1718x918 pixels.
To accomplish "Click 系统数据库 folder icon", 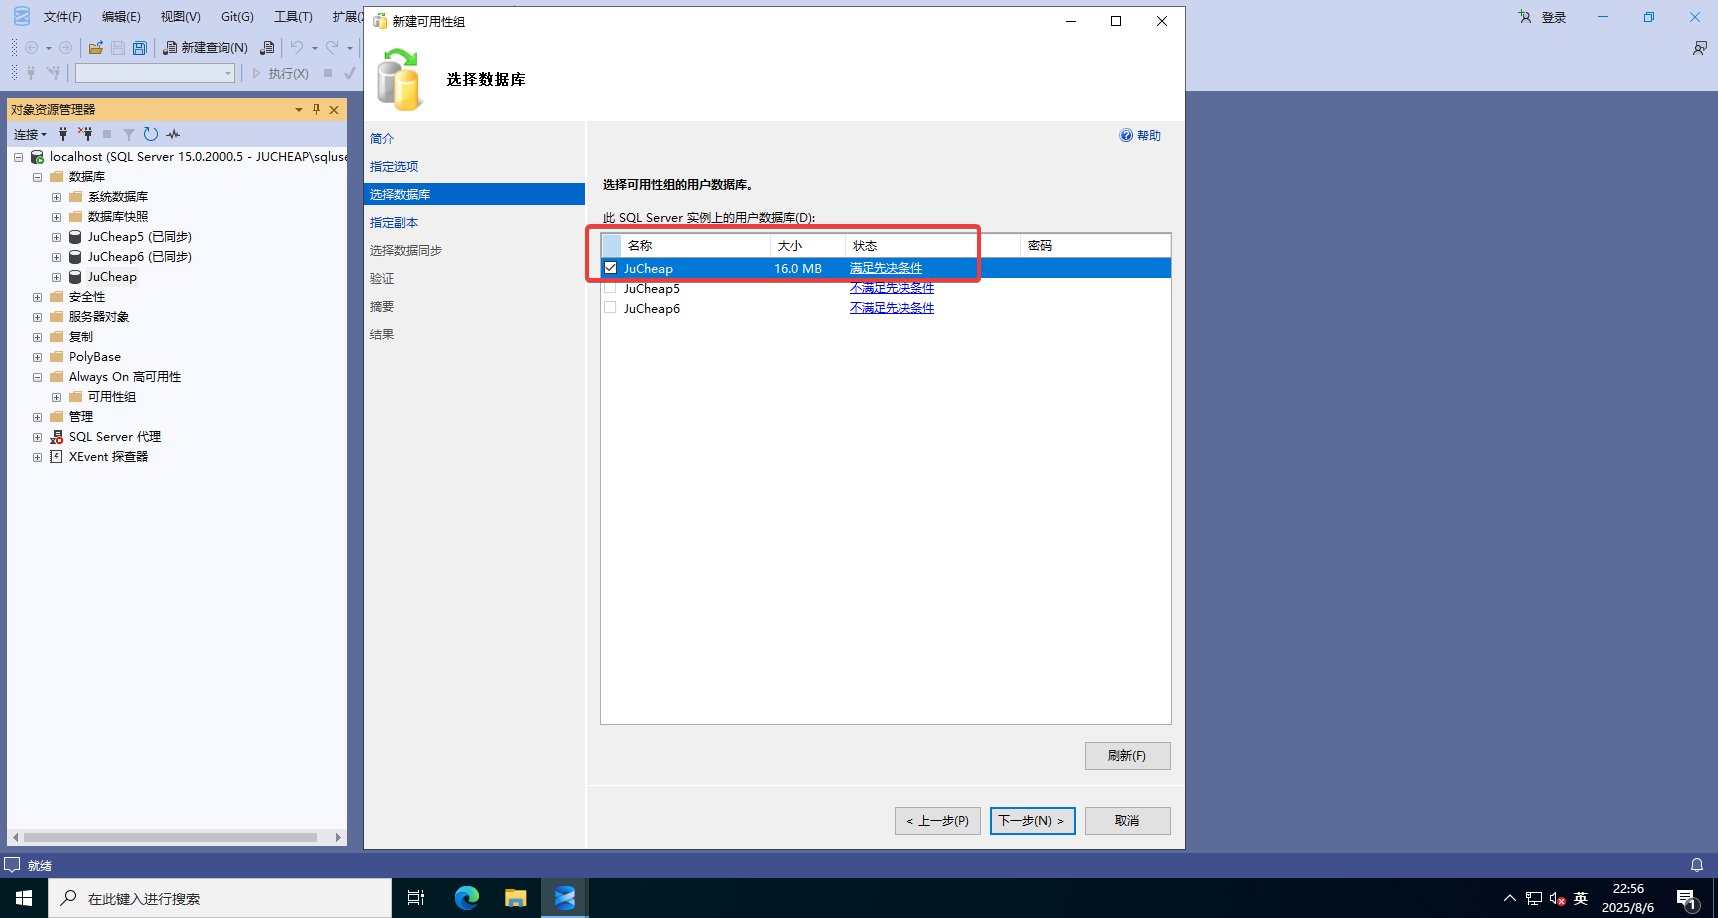I will point(76,197).
